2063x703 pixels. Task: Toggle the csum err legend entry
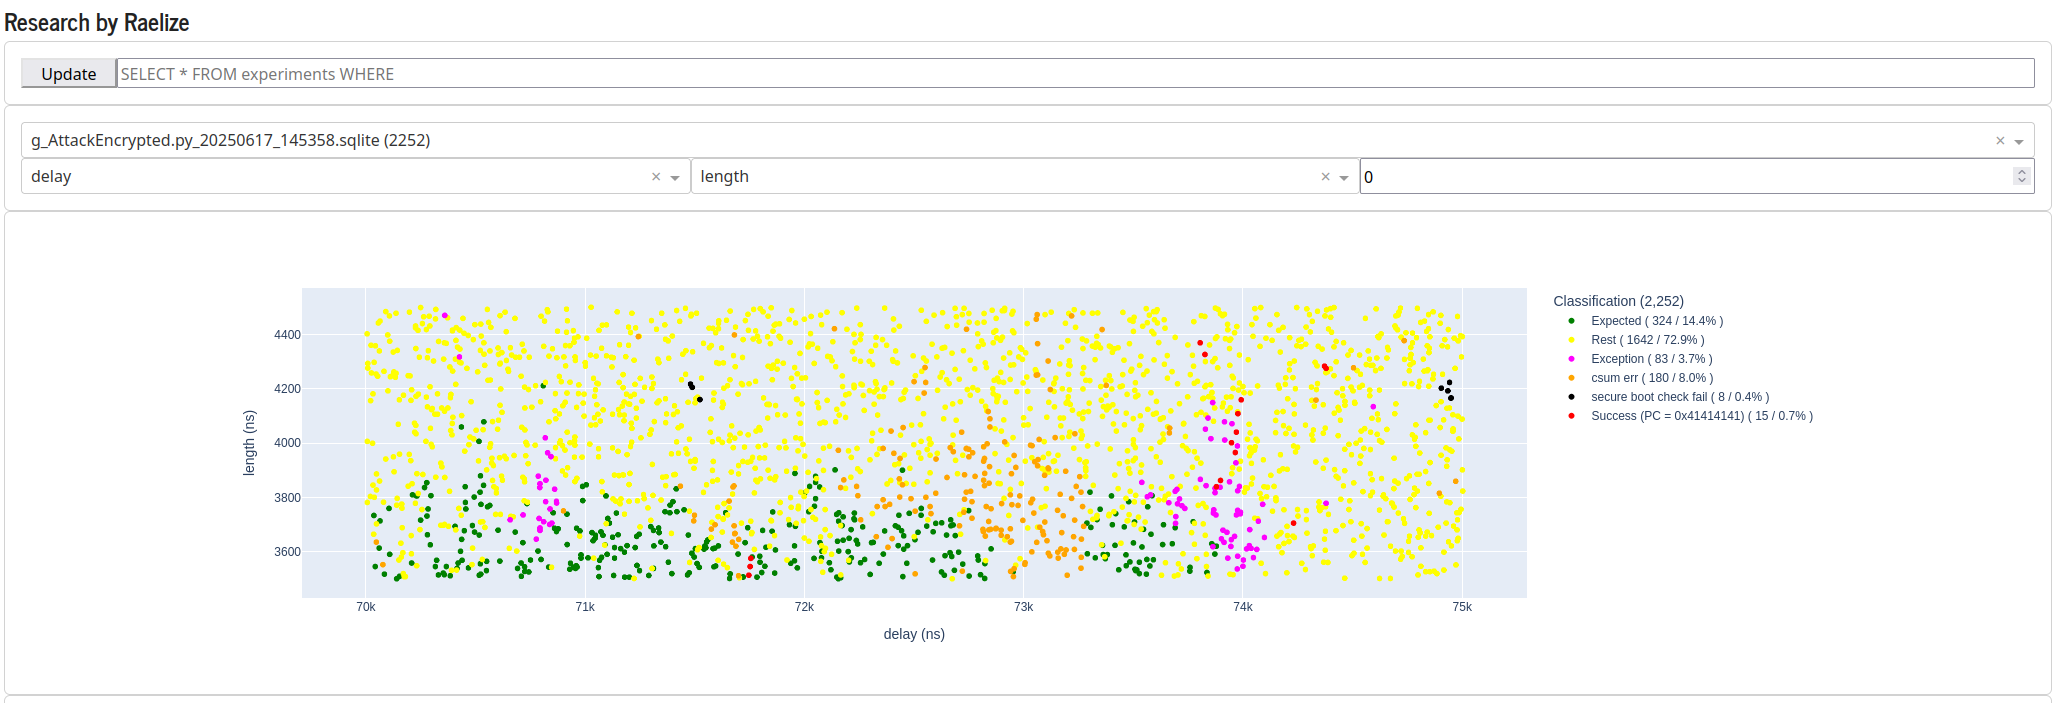[1651, 378]
